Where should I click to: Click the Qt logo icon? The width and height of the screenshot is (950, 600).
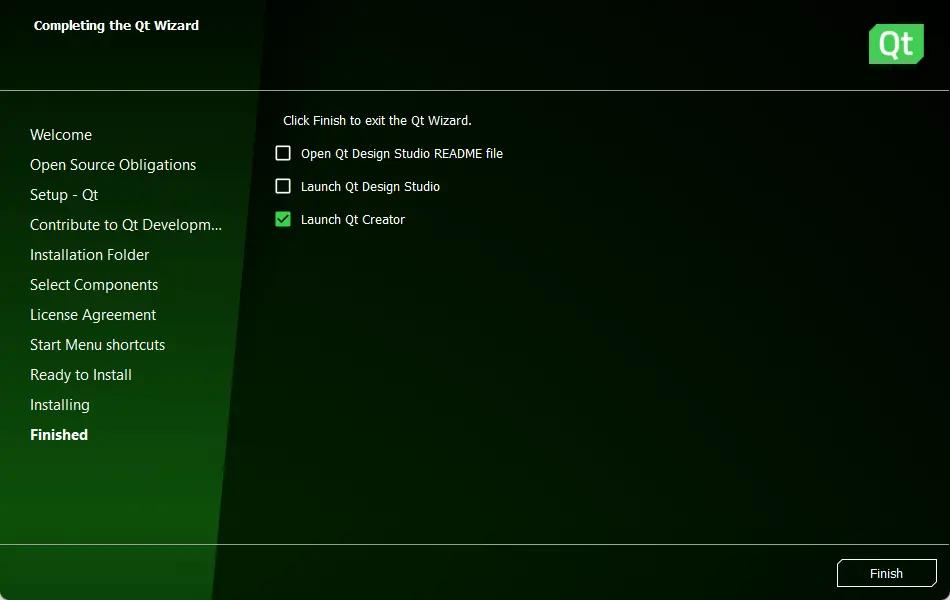[x=896, y=44]
